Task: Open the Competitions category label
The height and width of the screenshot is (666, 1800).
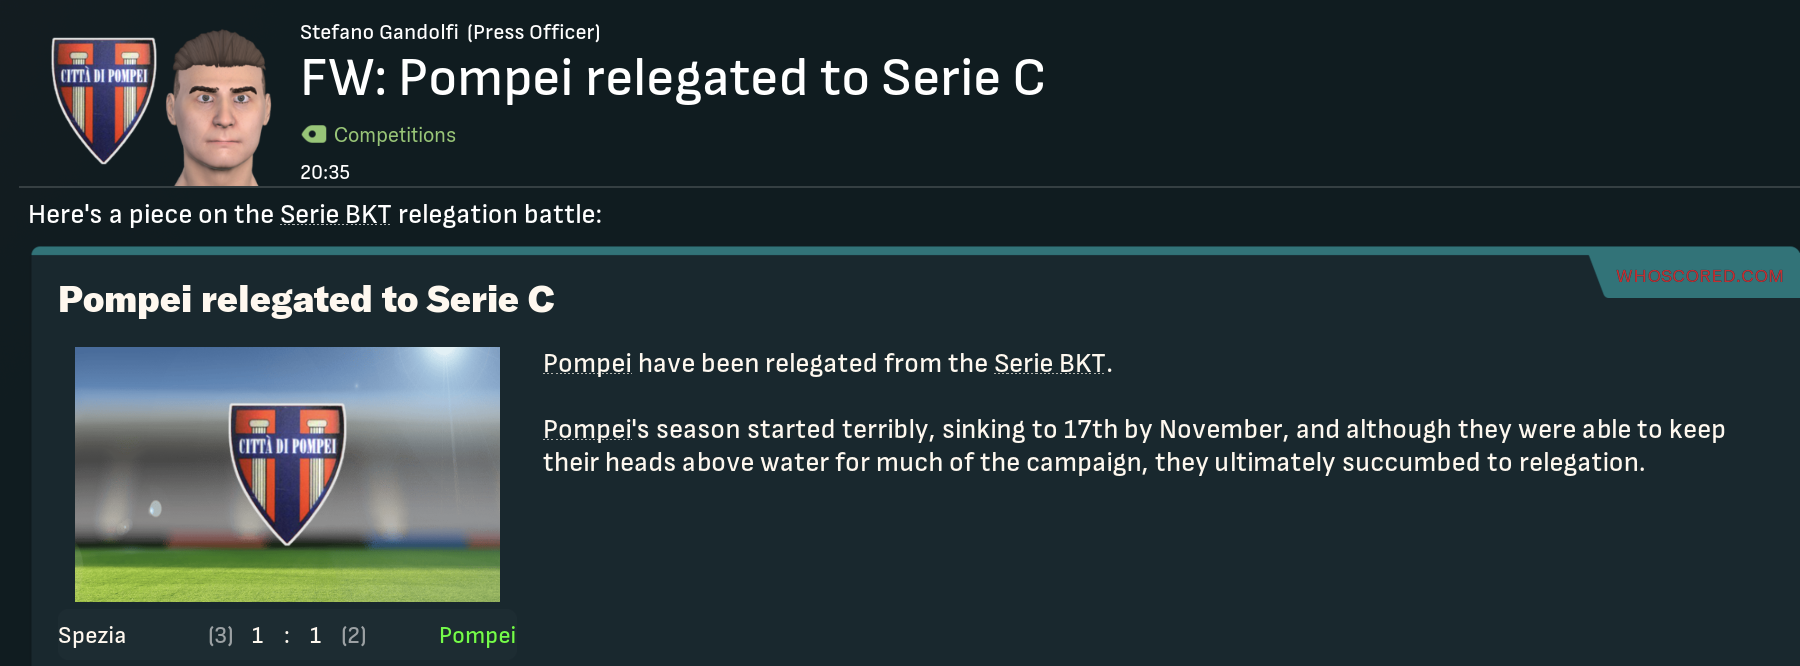Action: coord(394,135)
